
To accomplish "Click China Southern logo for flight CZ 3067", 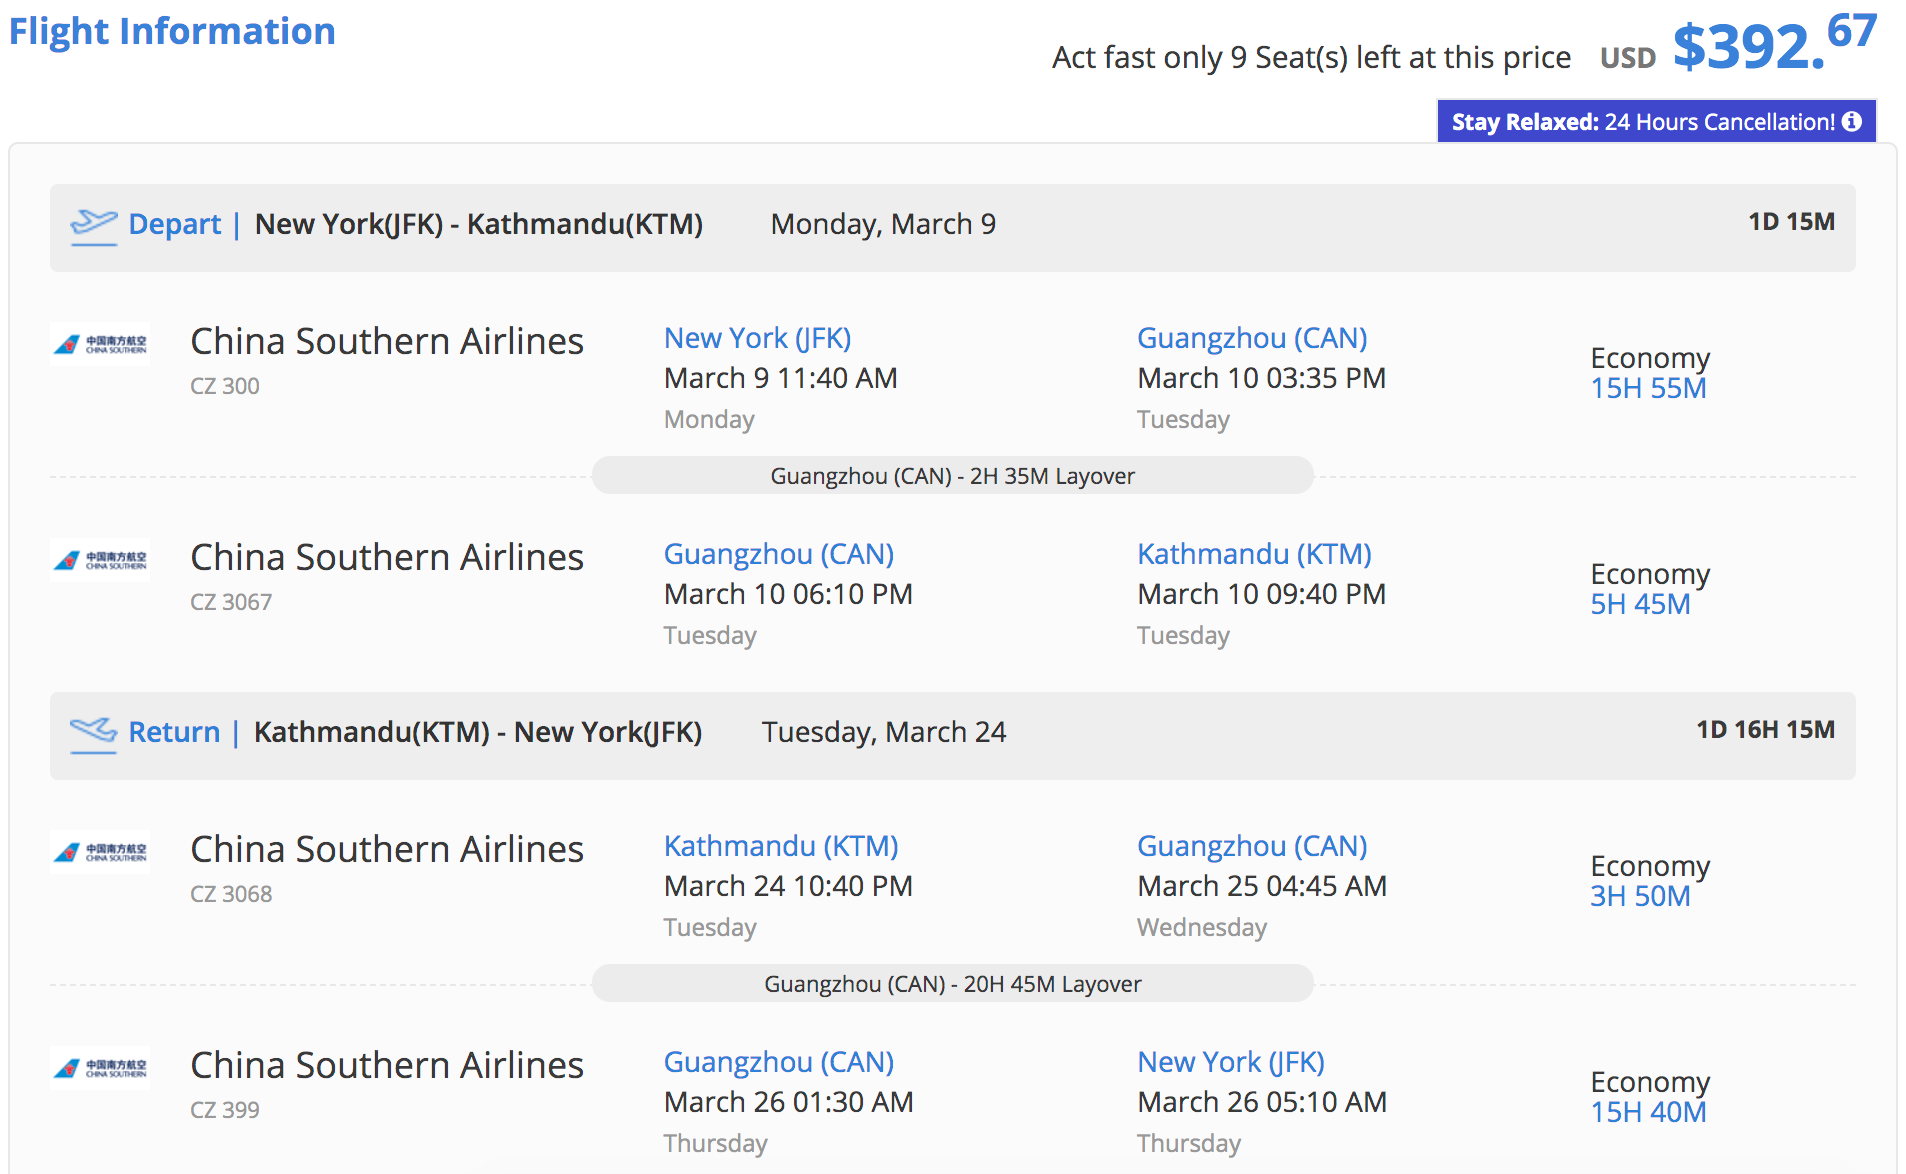I will tap(100, 561).
